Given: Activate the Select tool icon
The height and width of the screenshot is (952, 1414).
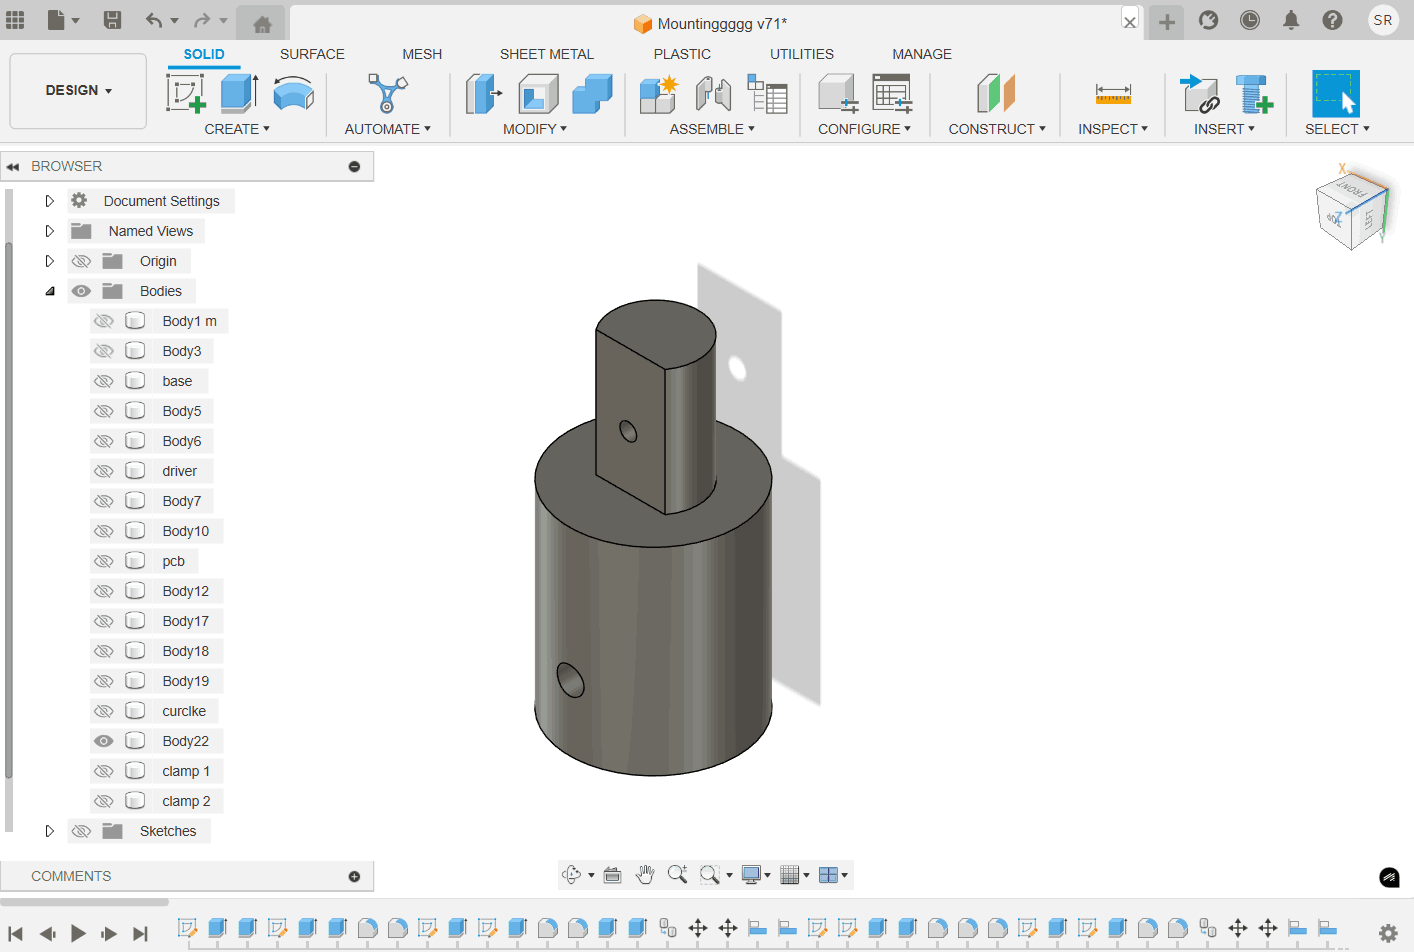Looking at the screenshot, I should click(1336, 94).
